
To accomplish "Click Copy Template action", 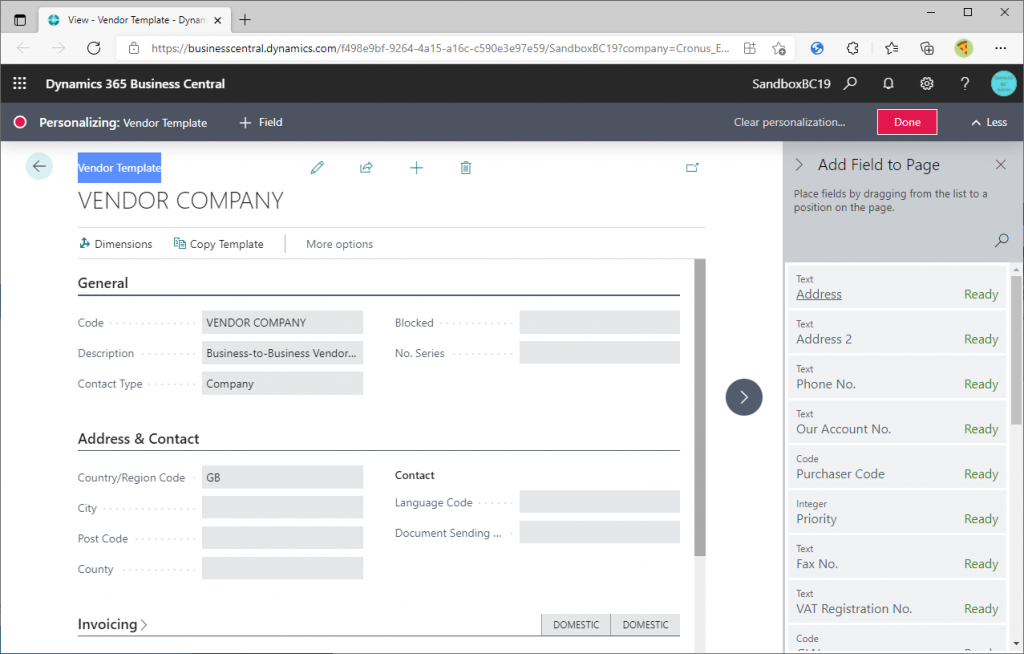I will tap(219, 244).
